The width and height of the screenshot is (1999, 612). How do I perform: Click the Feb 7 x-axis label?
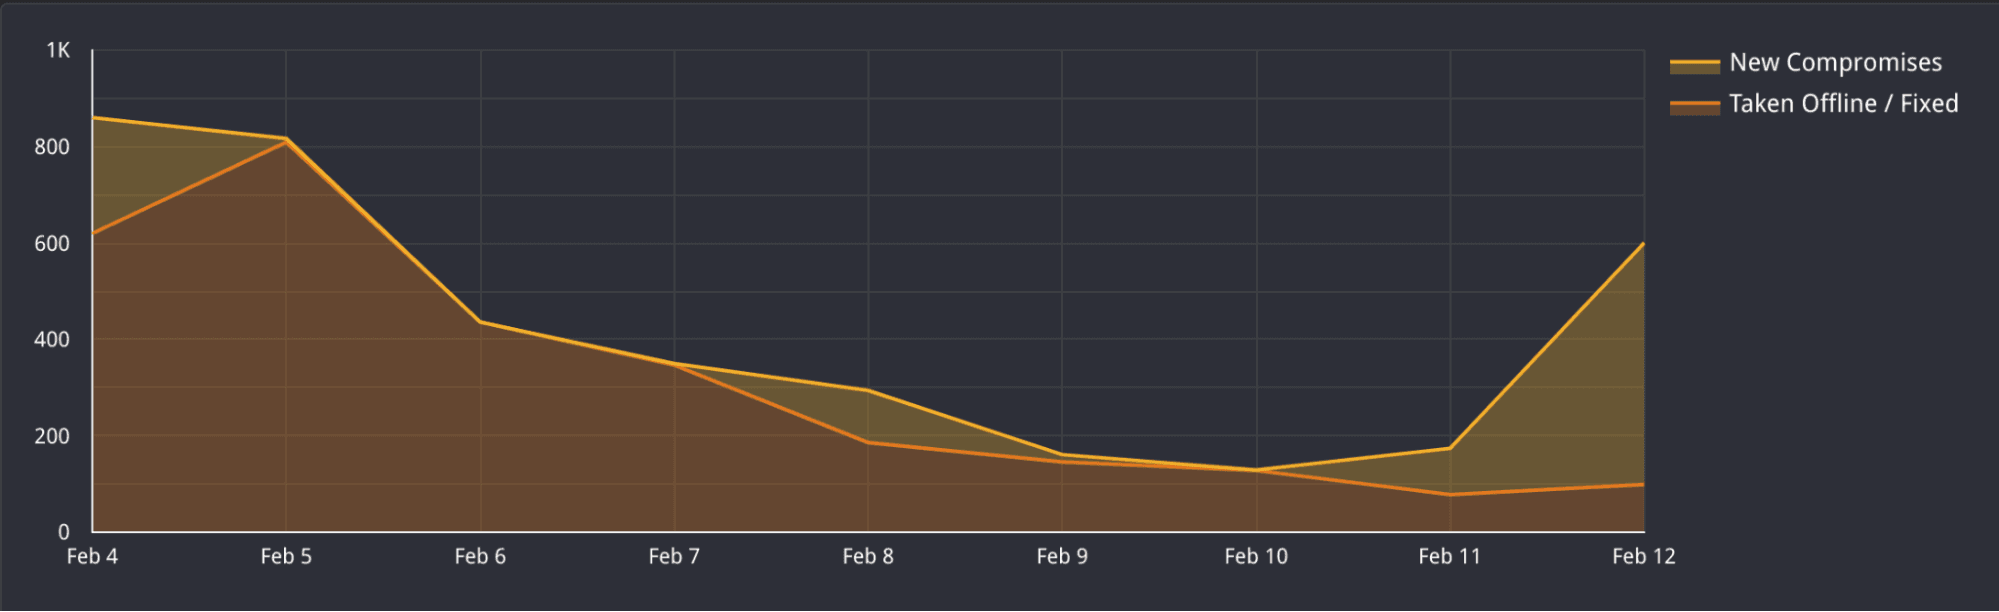(674, 557)
